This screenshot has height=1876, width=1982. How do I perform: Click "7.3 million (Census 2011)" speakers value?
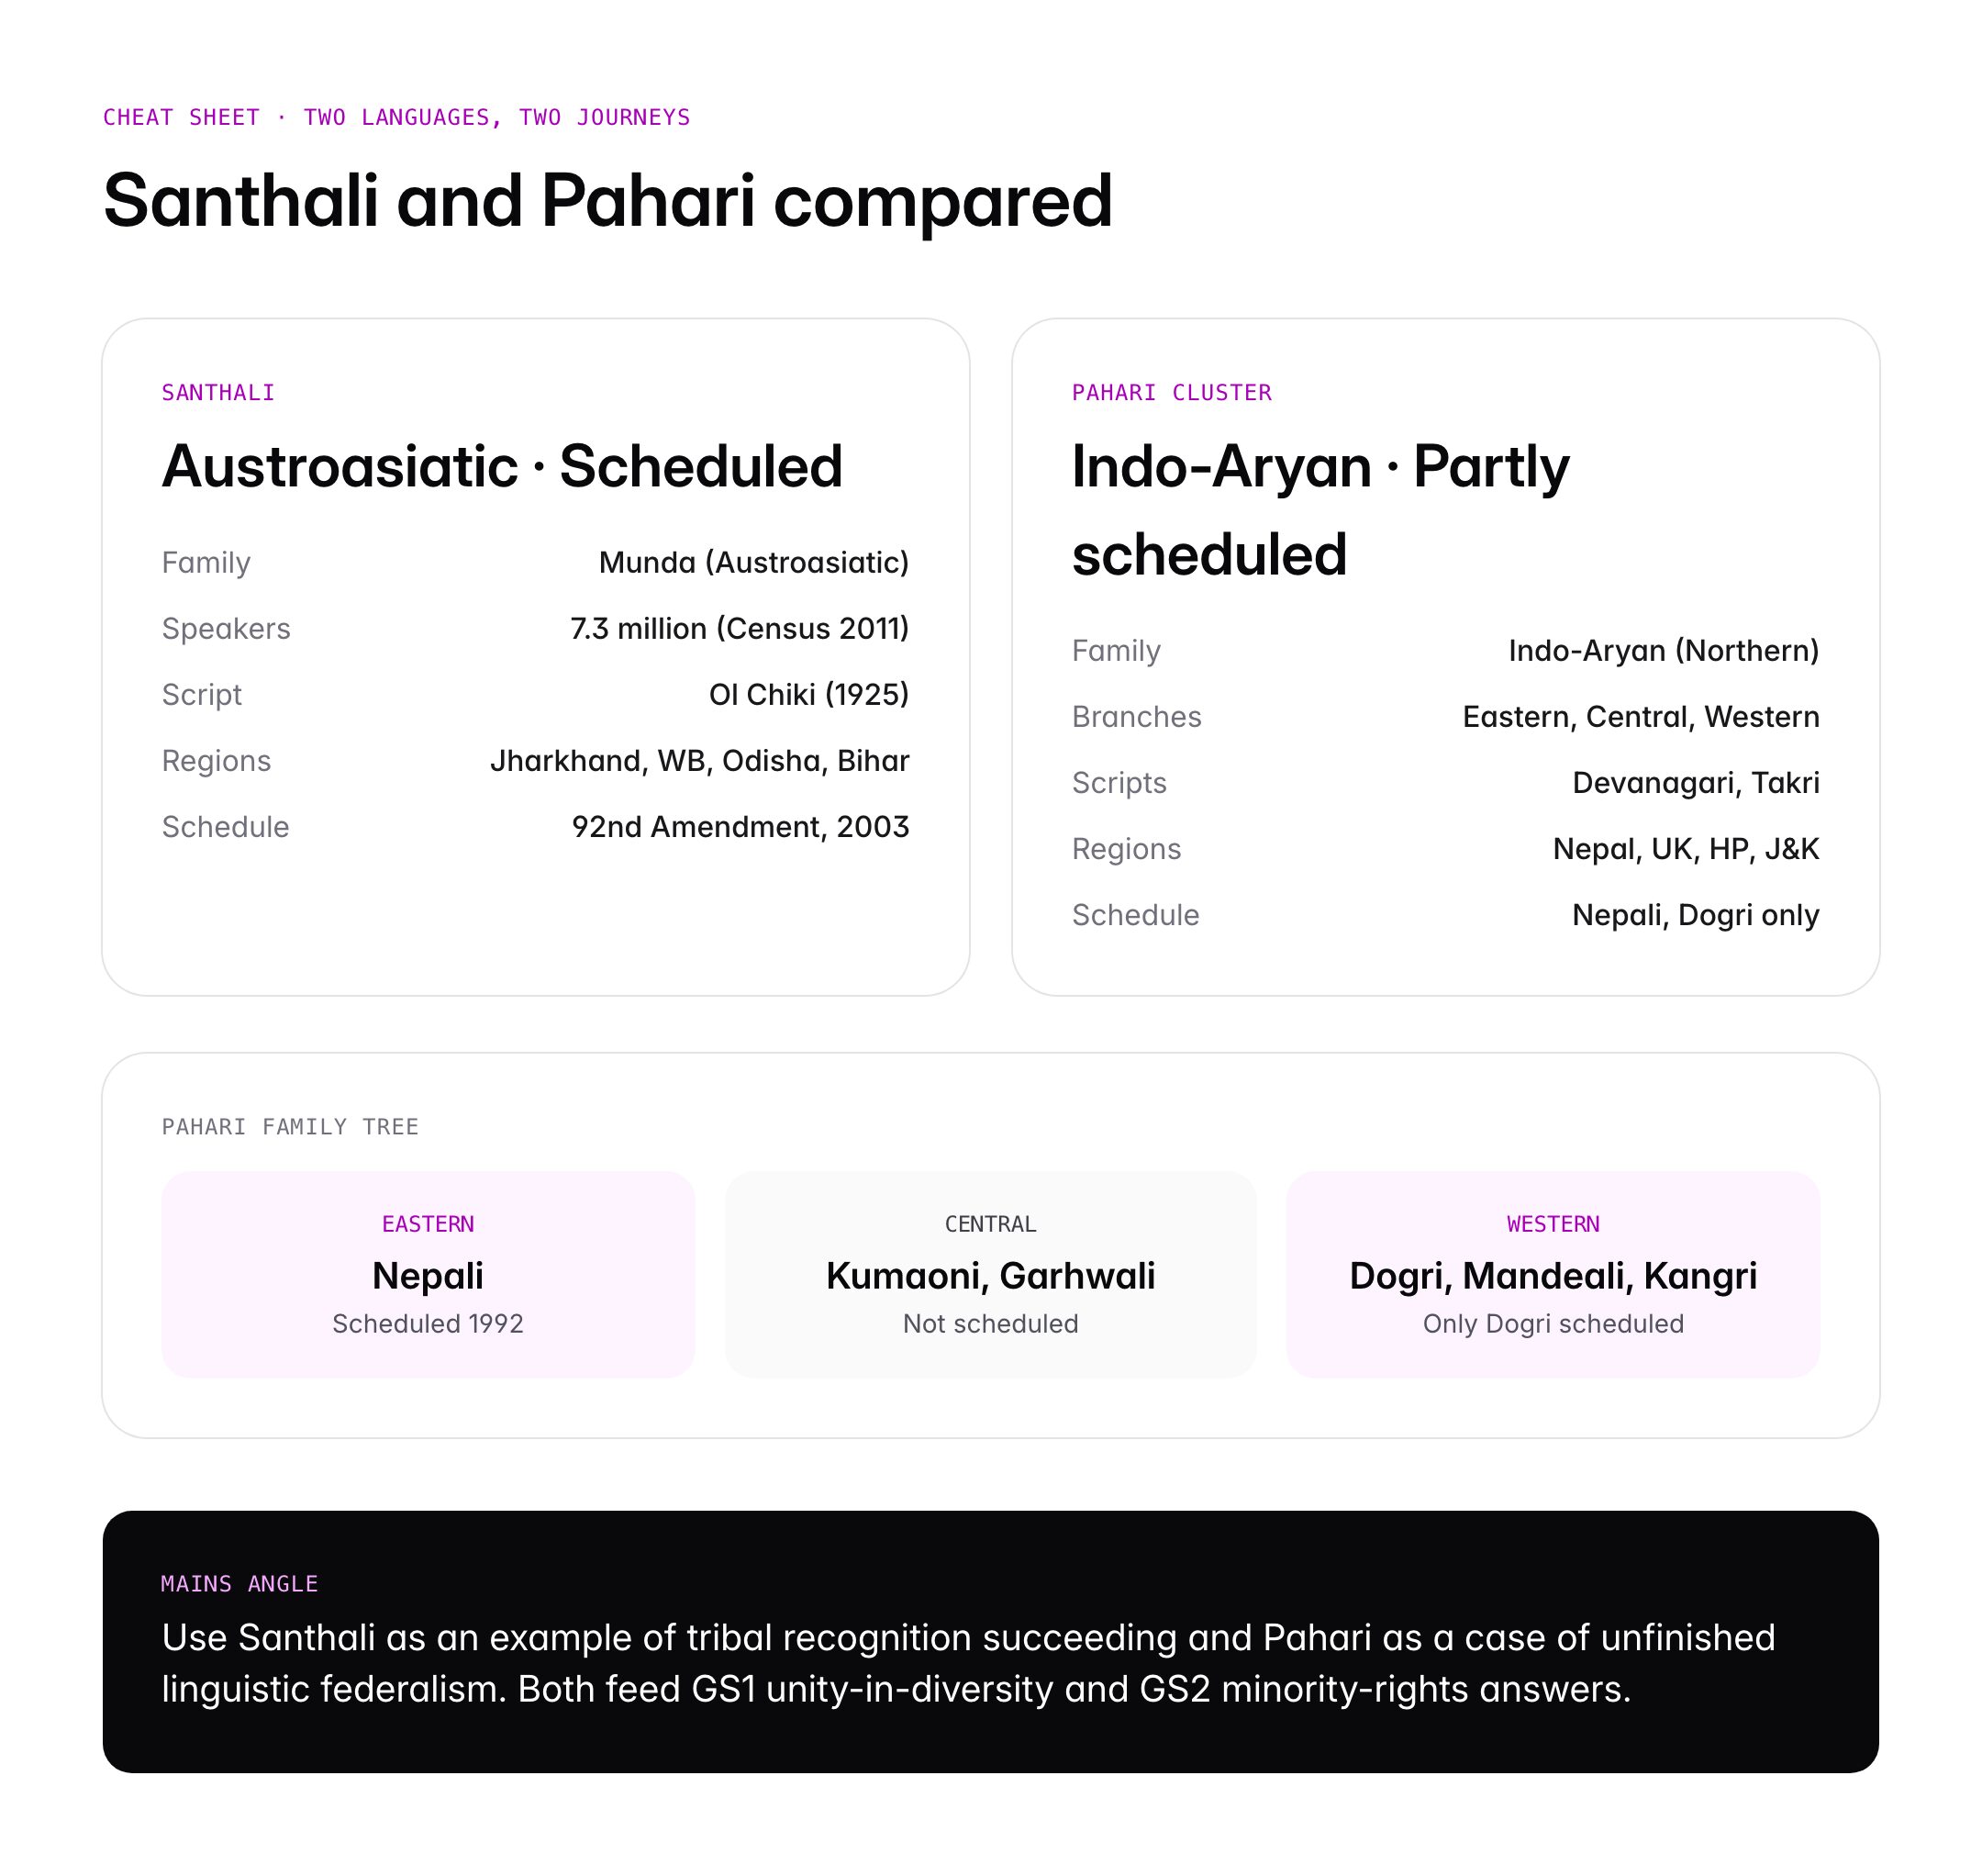(739, 629)
